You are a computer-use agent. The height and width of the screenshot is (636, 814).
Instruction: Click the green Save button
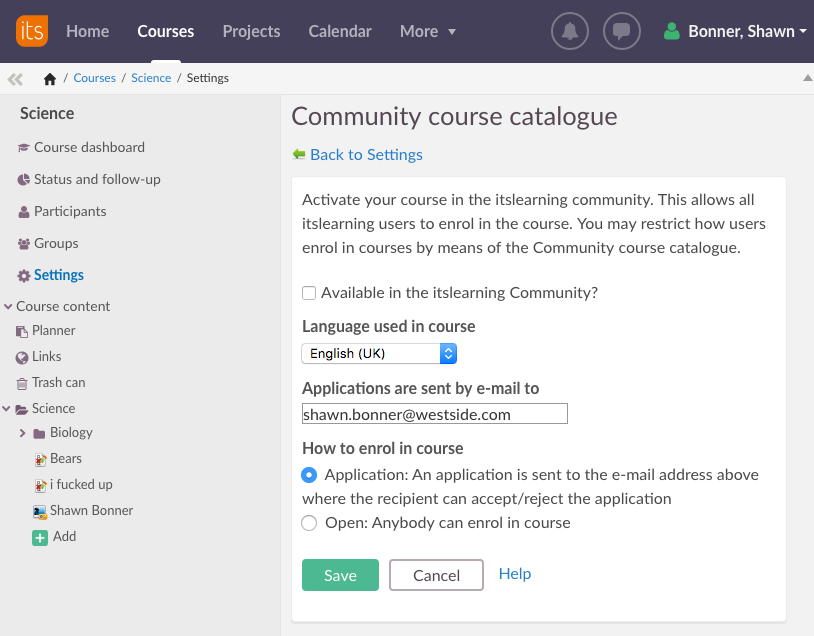pyautogui.click(x=340, y=575)
